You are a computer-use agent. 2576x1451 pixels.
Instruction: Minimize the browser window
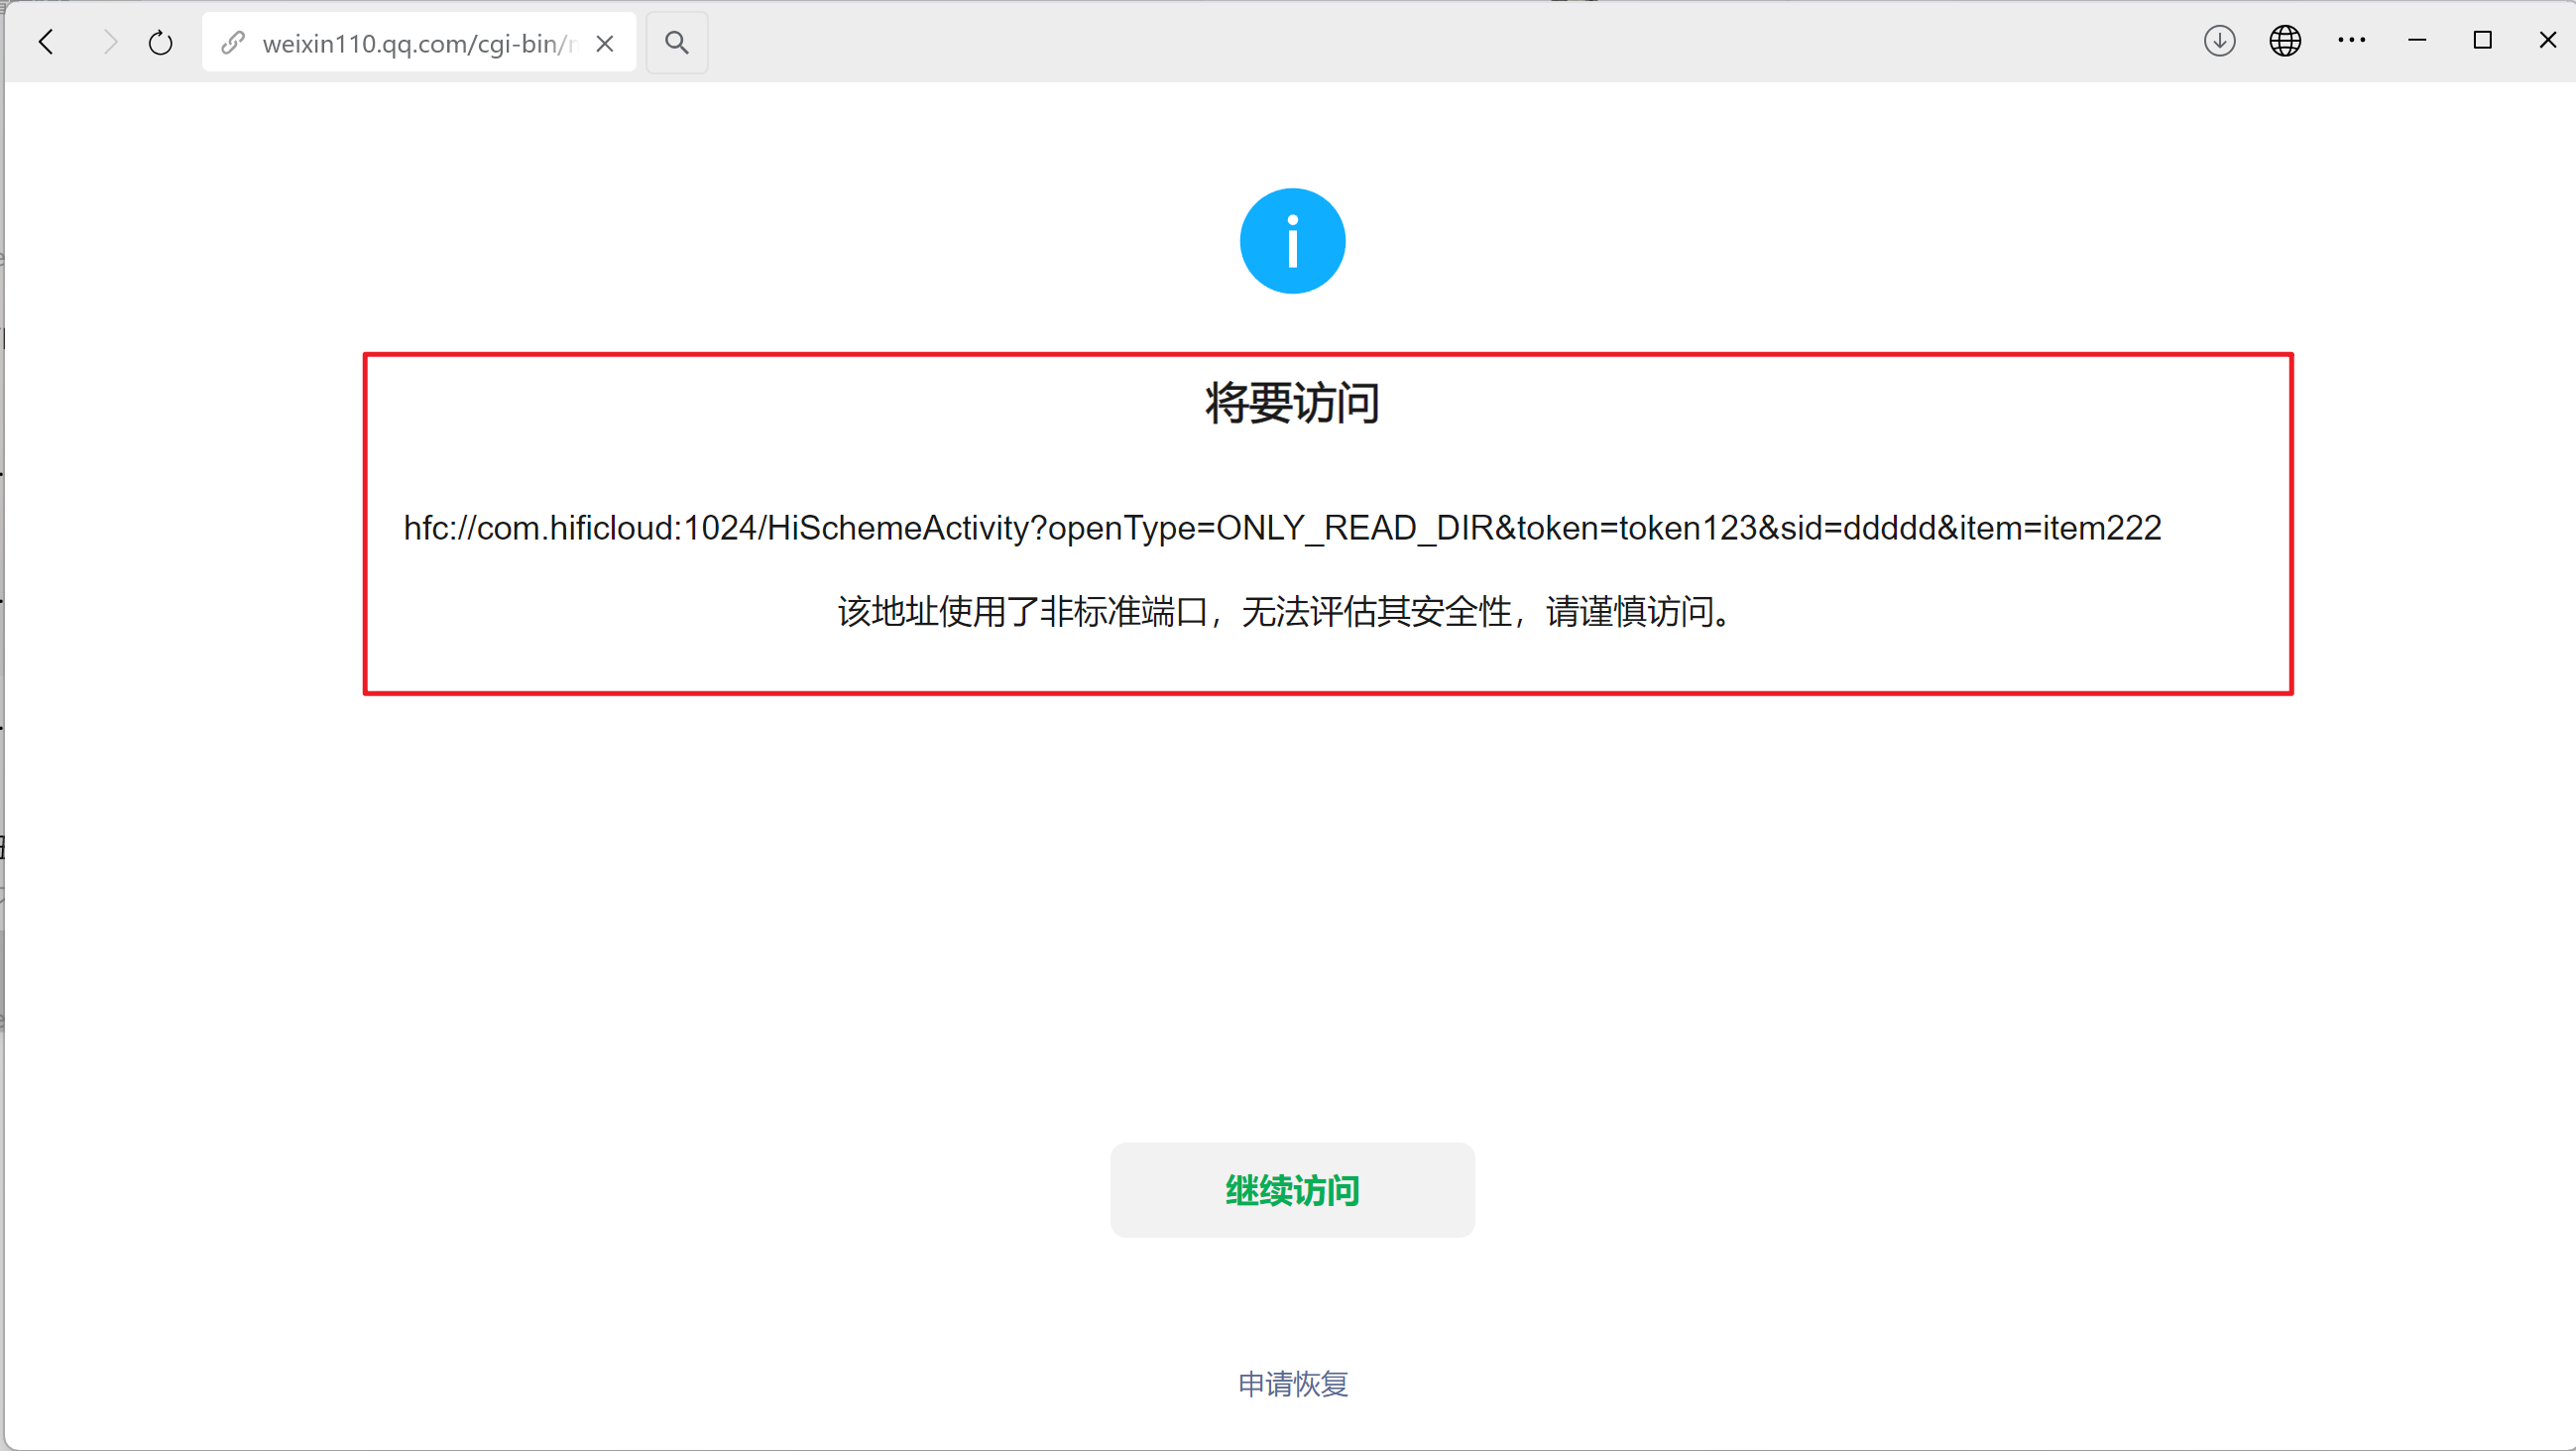point(2417,41)
